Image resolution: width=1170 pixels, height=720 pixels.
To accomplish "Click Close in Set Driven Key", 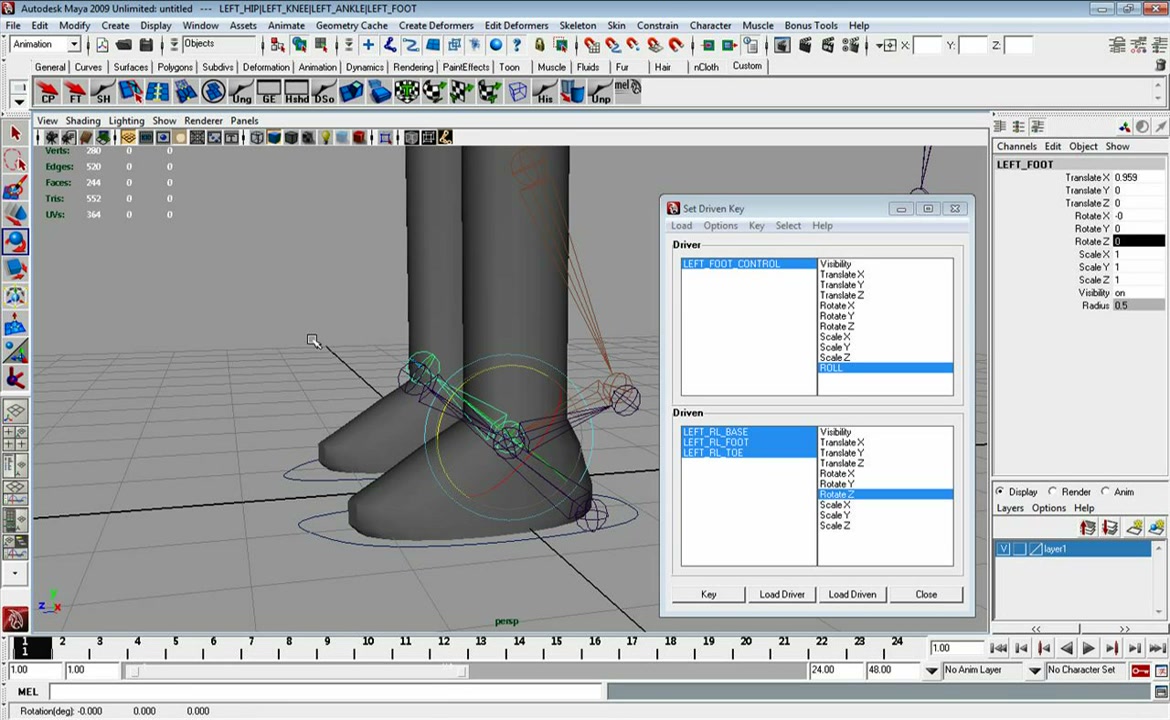I will tap(926, 595).
